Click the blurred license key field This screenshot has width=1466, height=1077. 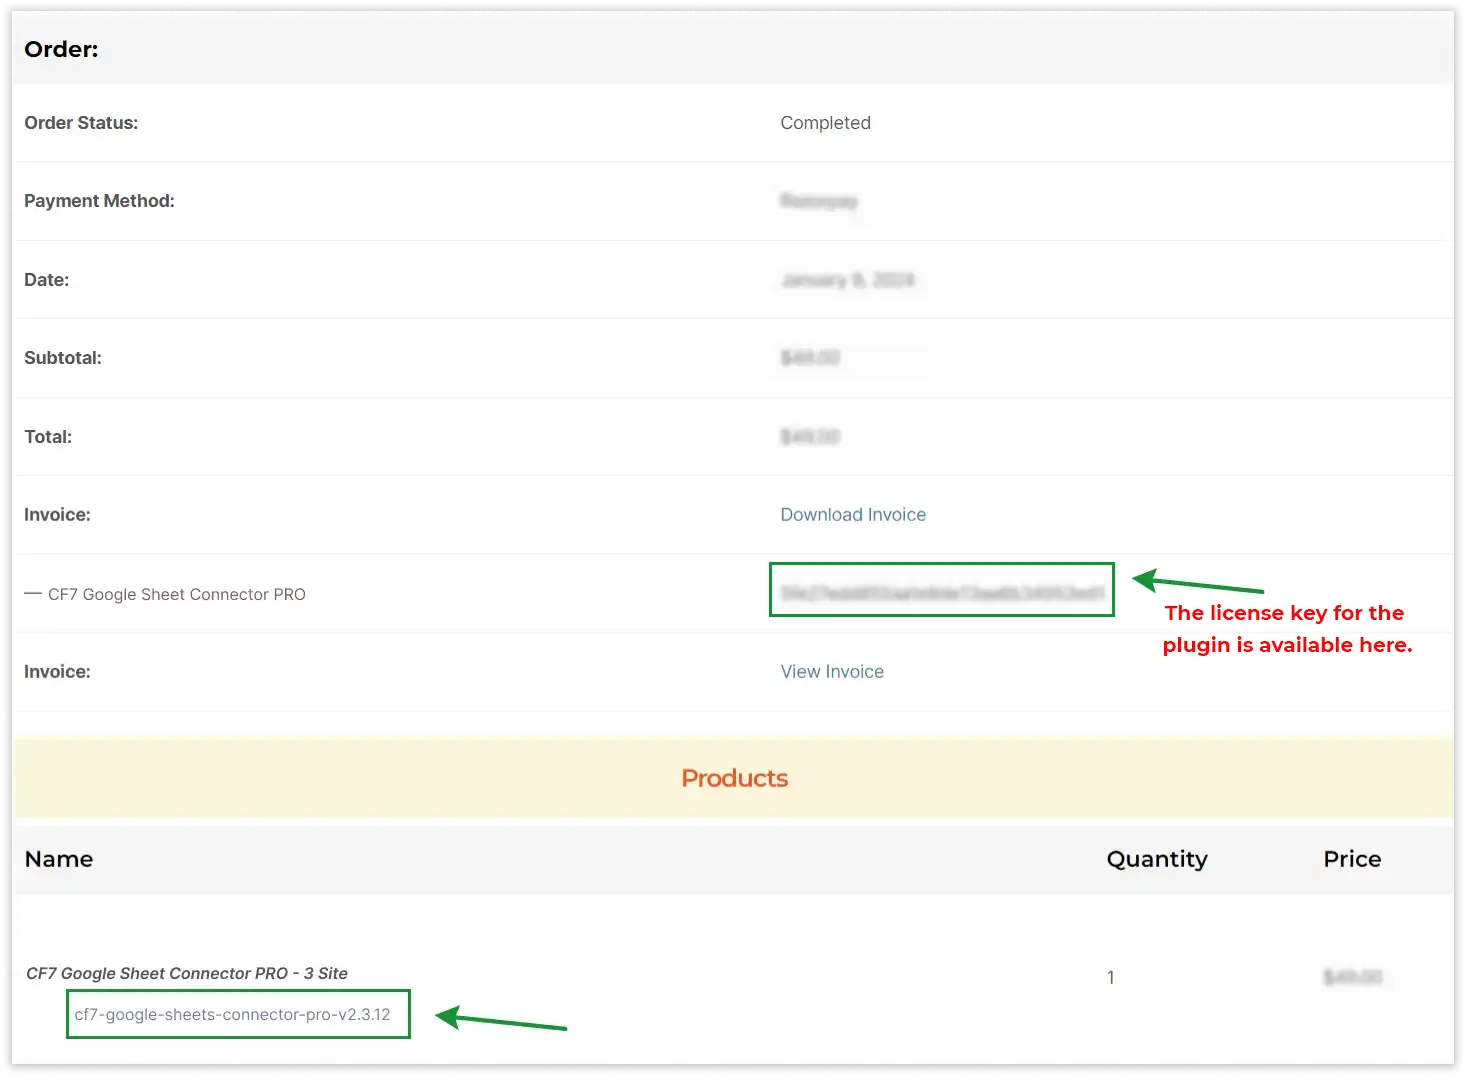point(941,592)
